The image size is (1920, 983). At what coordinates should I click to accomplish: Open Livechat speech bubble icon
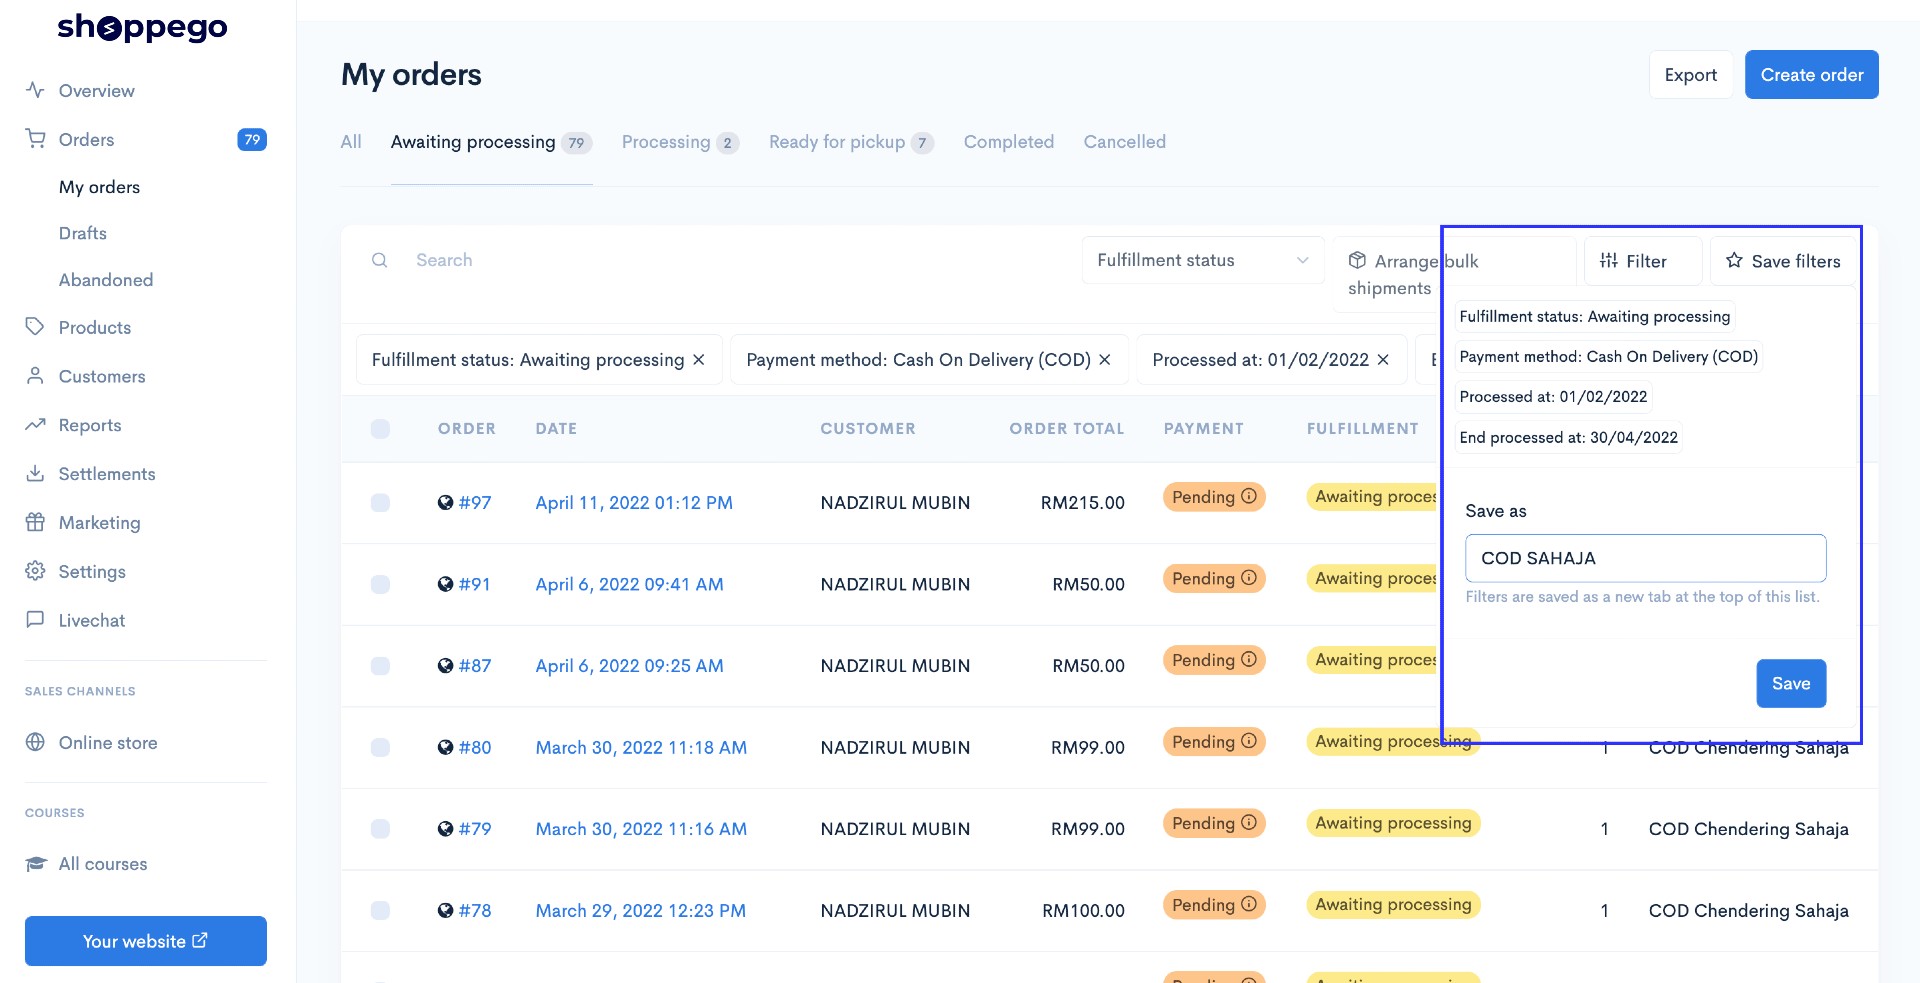click(x=35, y=620)
